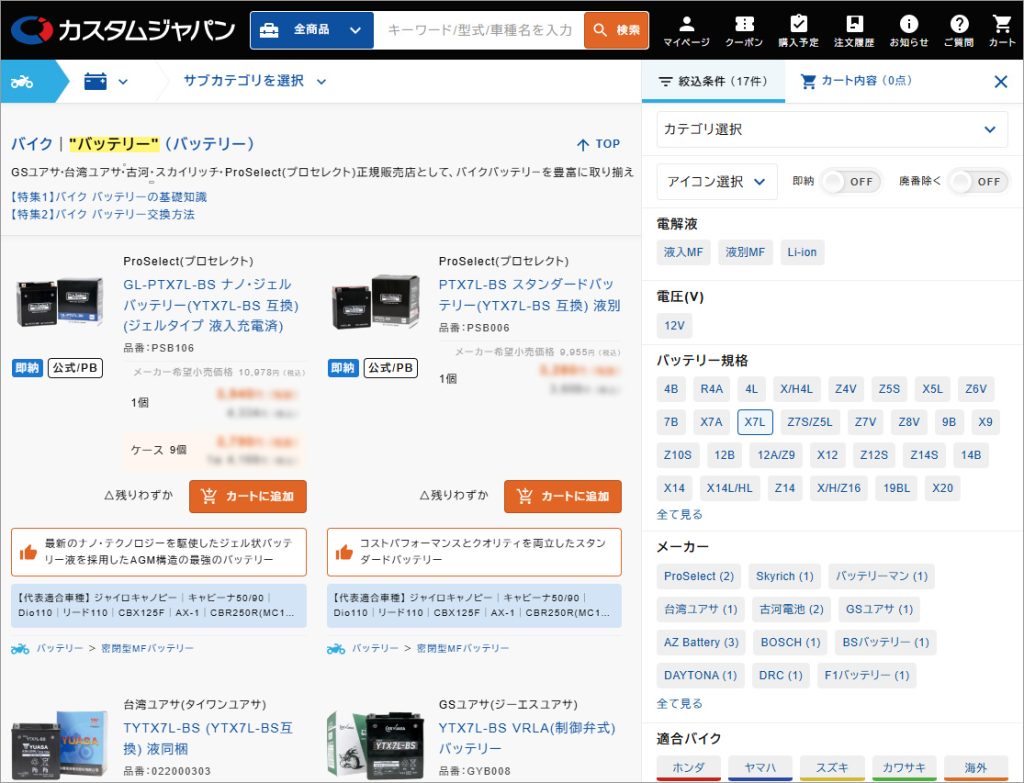Filter by maker ProSelect (2)
This screenshot has width=1024, height=783.
699,576
